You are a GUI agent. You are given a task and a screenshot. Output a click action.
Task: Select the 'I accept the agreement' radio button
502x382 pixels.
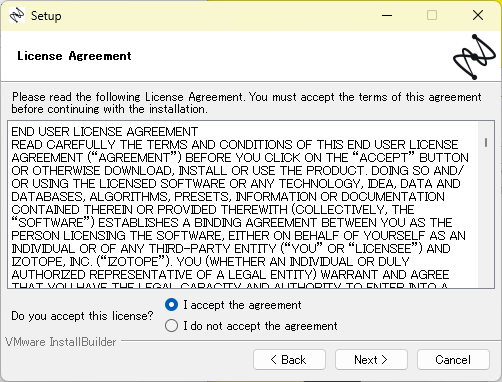[171, 305]
